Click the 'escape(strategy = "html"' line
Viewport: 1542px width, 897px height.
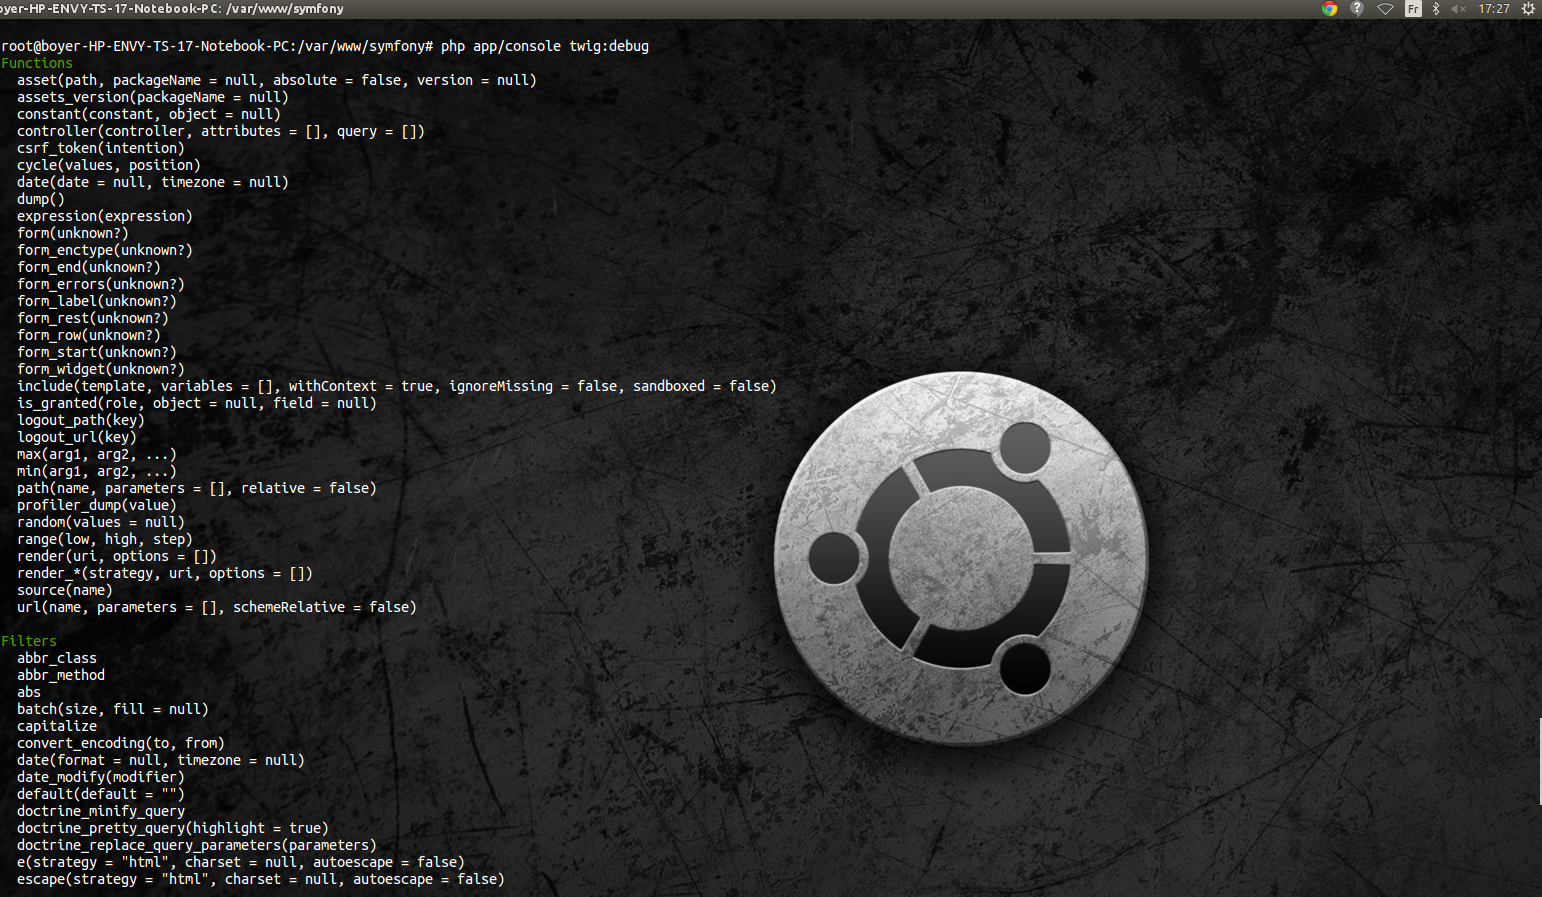coord(261,879)
